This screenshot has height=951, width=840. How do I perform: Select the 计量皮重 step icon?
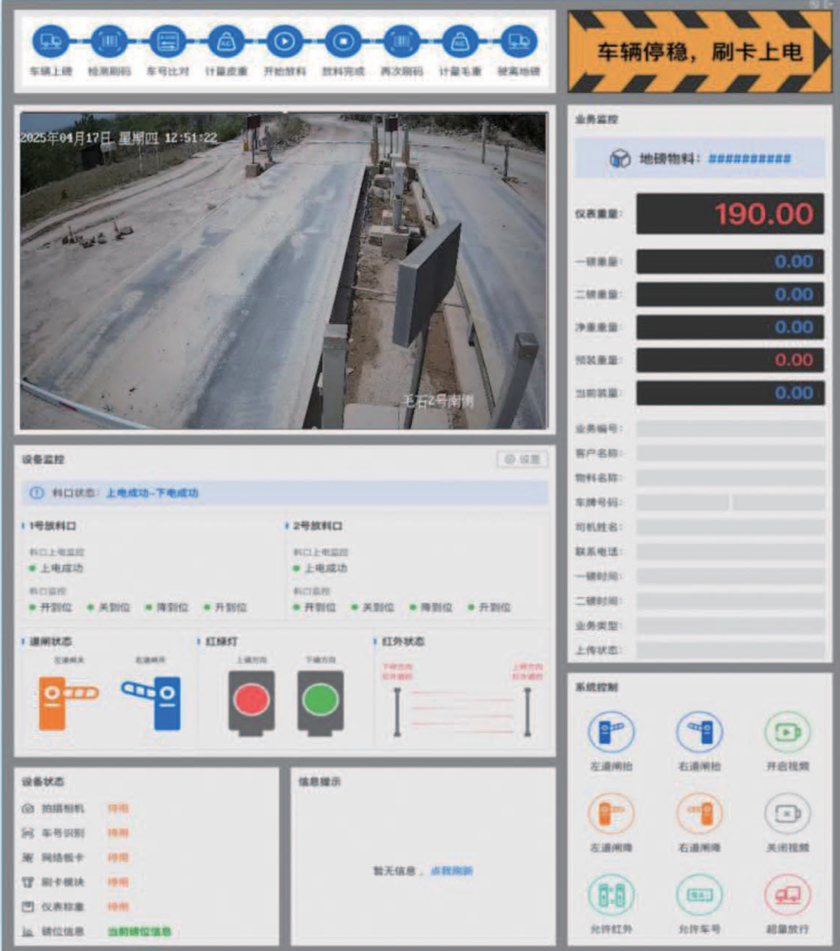(225, 42)
